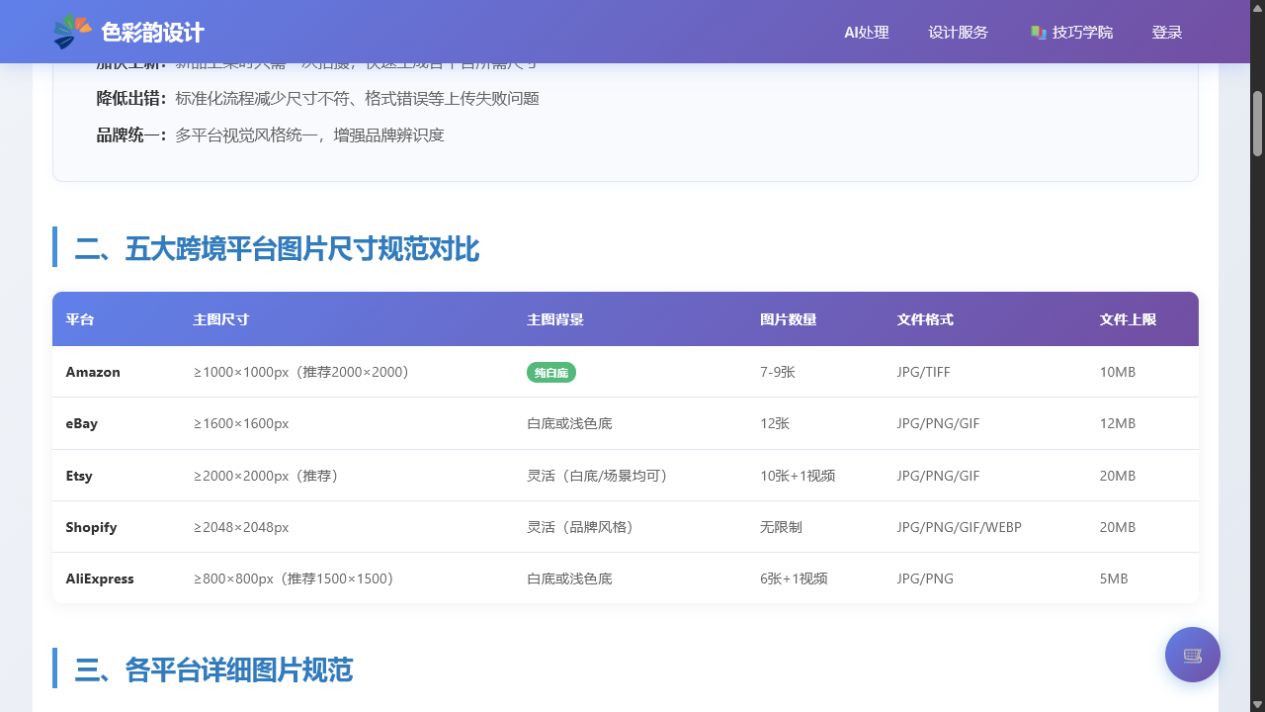Viewport: 1265px width, 712px height.
Task: Click the scrollbar up arrow
Action: click(x=1257, y=8)
